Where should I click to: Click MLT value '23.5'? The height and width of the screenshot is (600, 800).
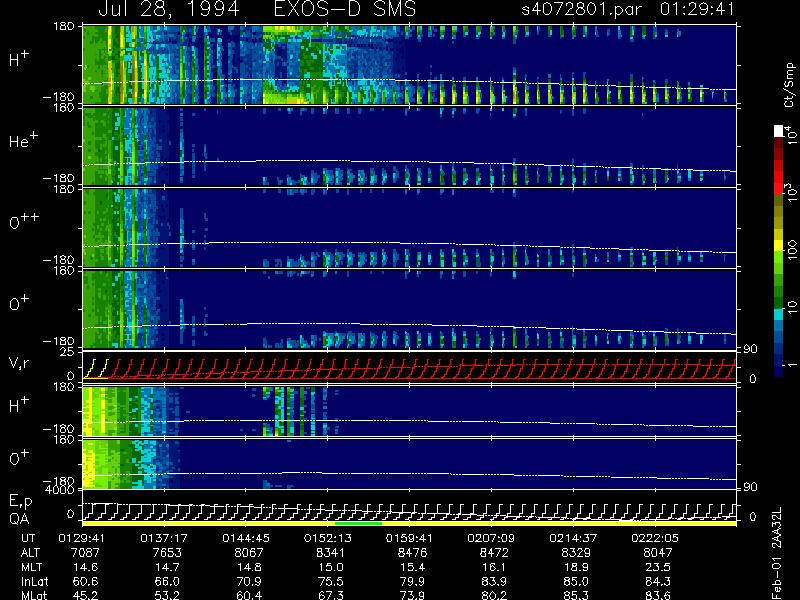tap(658, 567)
